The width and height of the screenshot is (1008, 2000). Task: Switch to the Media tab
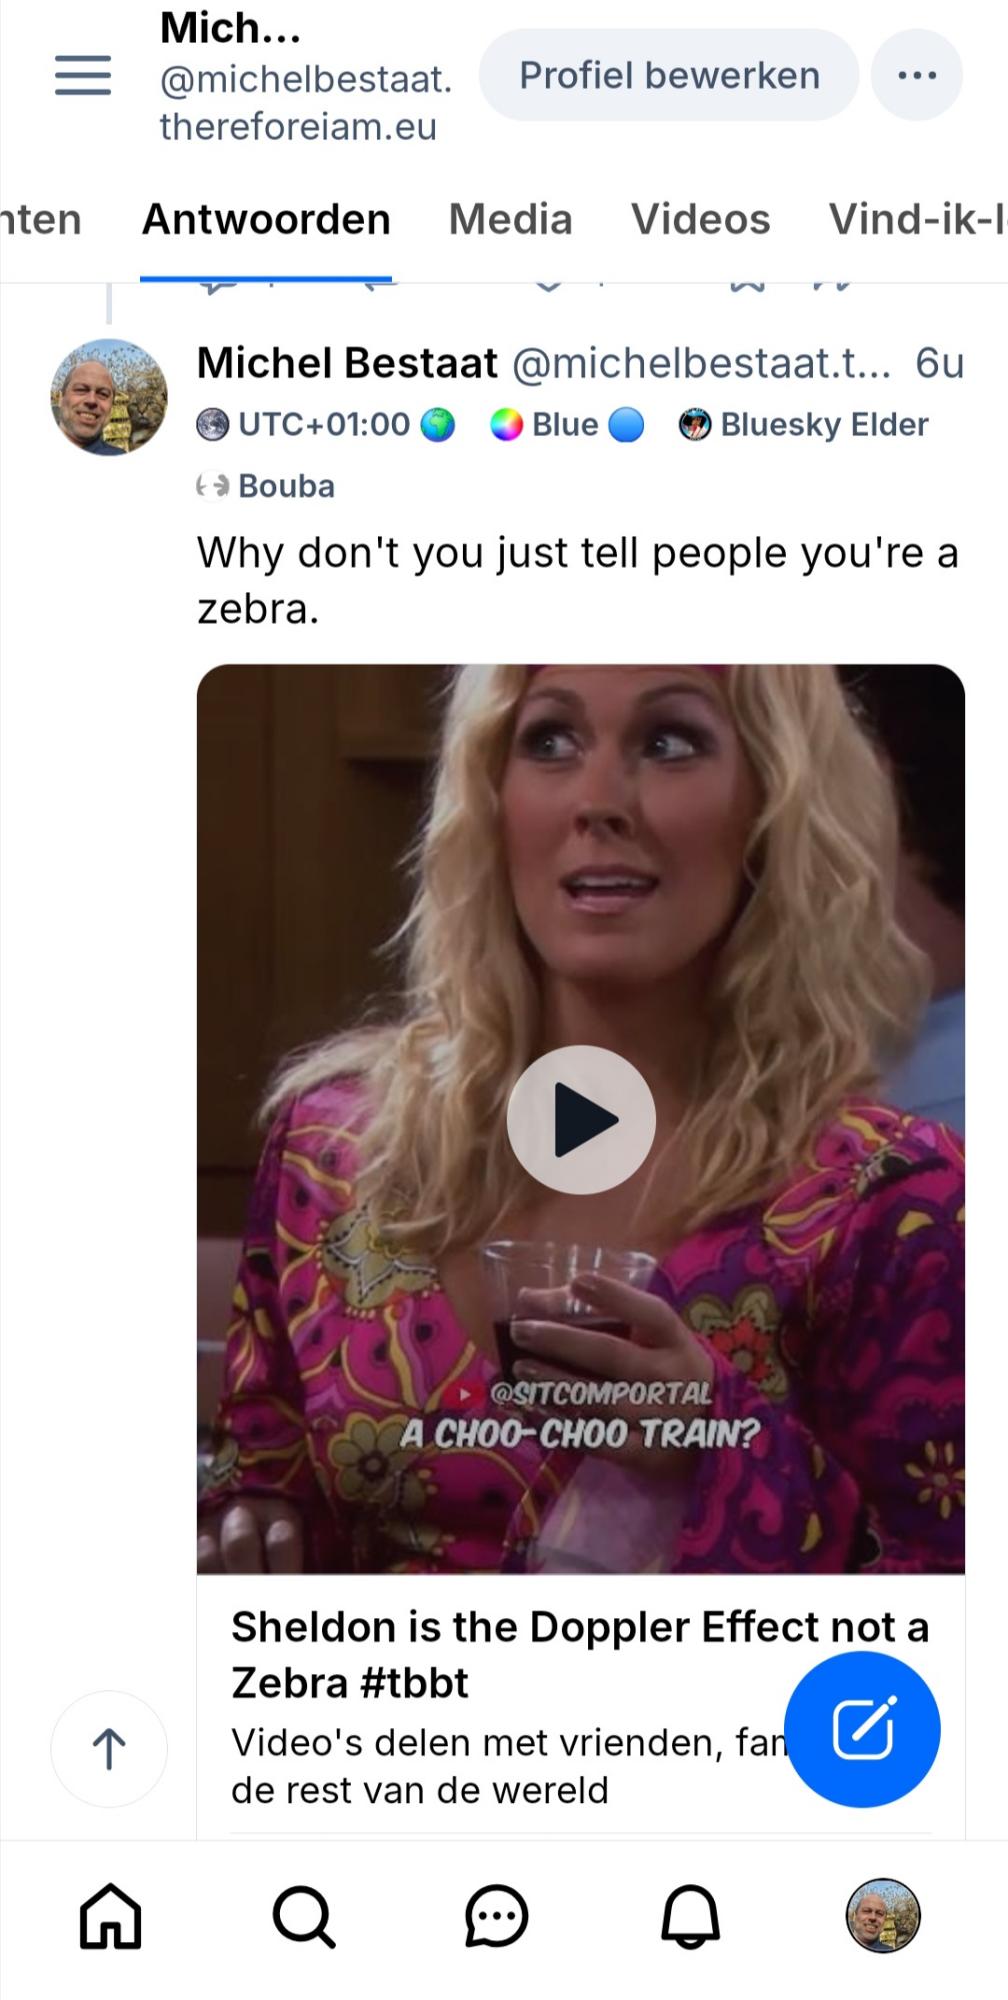510,219
